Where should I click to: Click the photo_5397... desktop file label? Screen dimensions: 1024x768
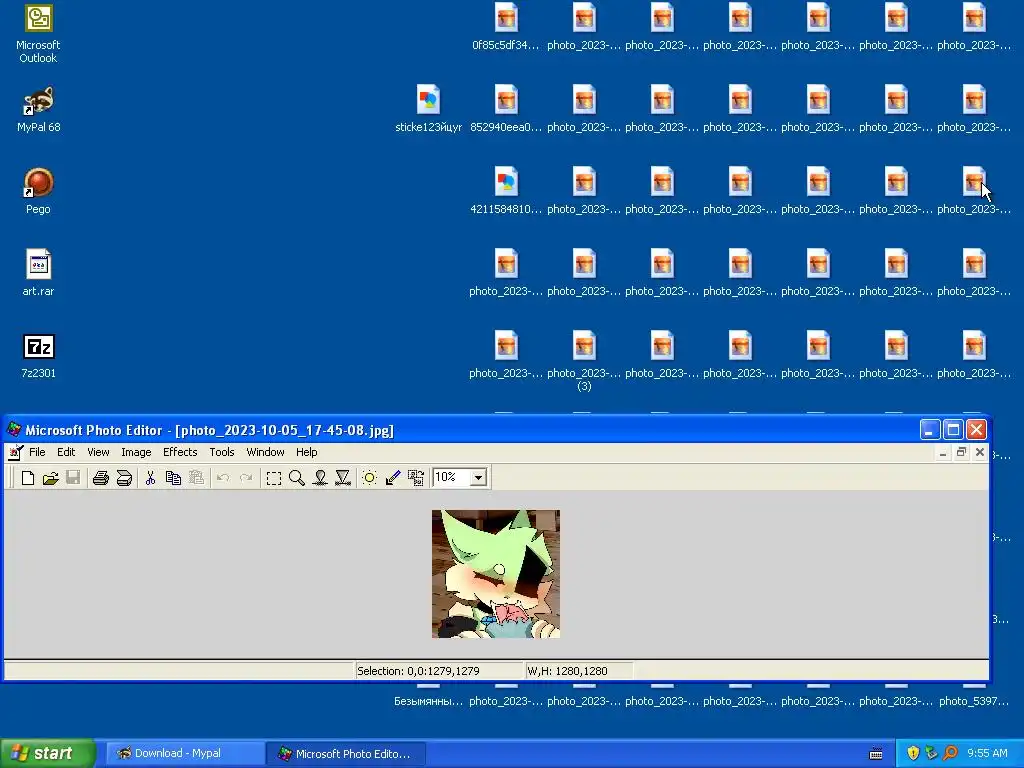974,701
